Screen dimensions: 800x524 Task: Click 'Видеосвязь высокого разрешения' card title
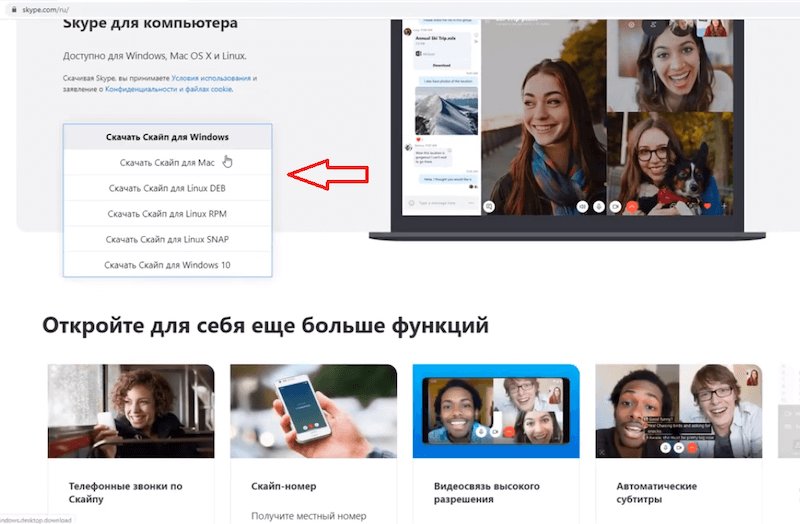coord(487,492)
